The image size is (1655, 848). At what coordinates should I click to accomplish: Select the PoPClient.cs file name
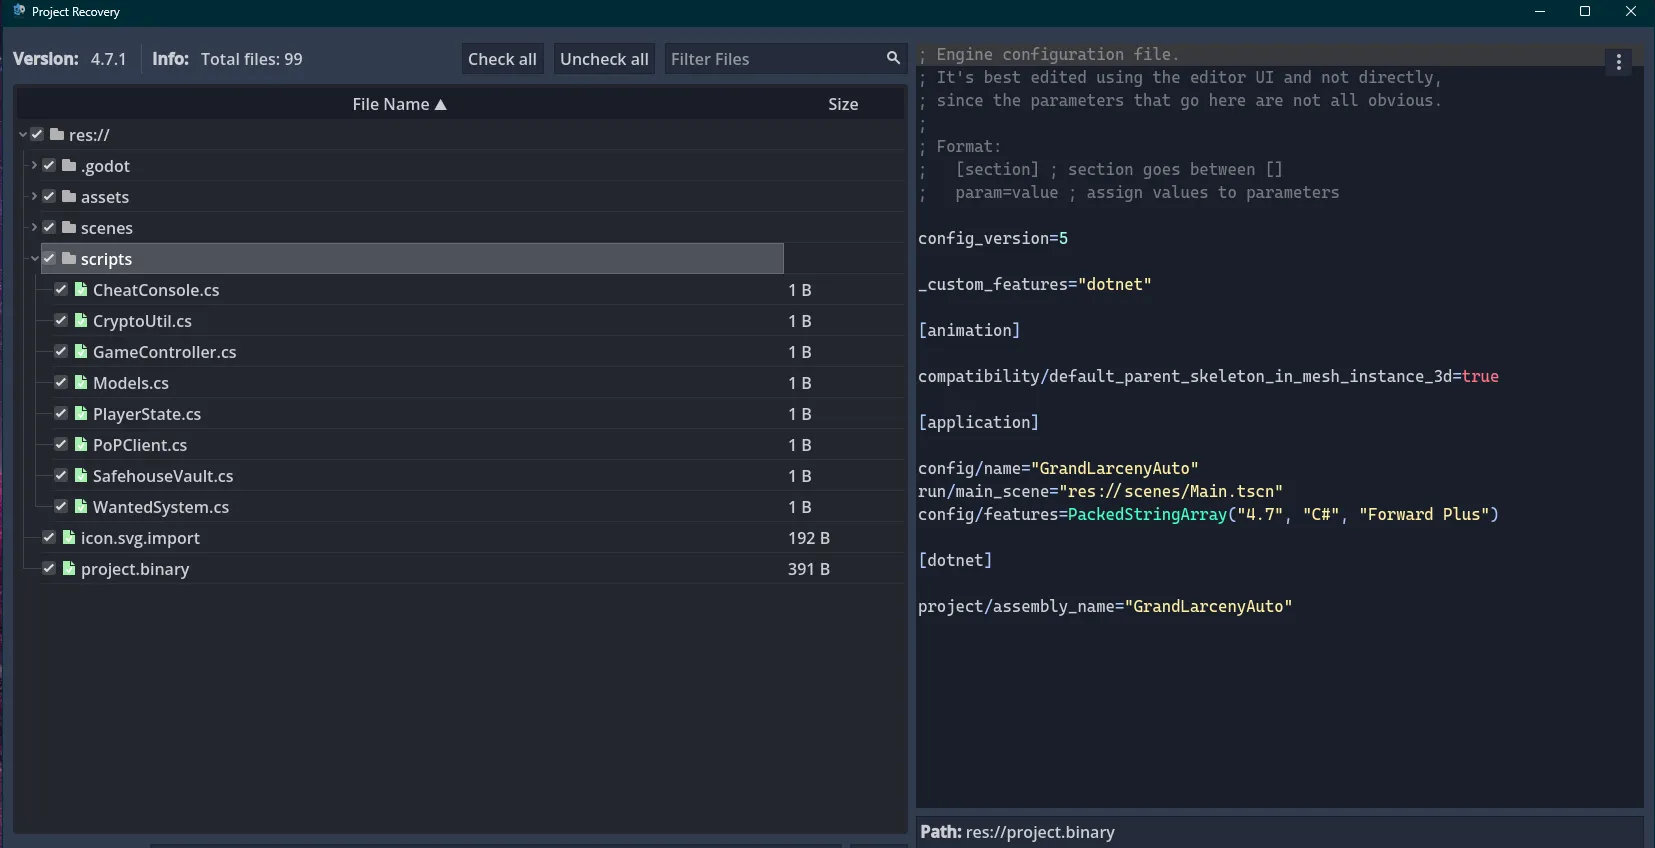click(140, 445)
